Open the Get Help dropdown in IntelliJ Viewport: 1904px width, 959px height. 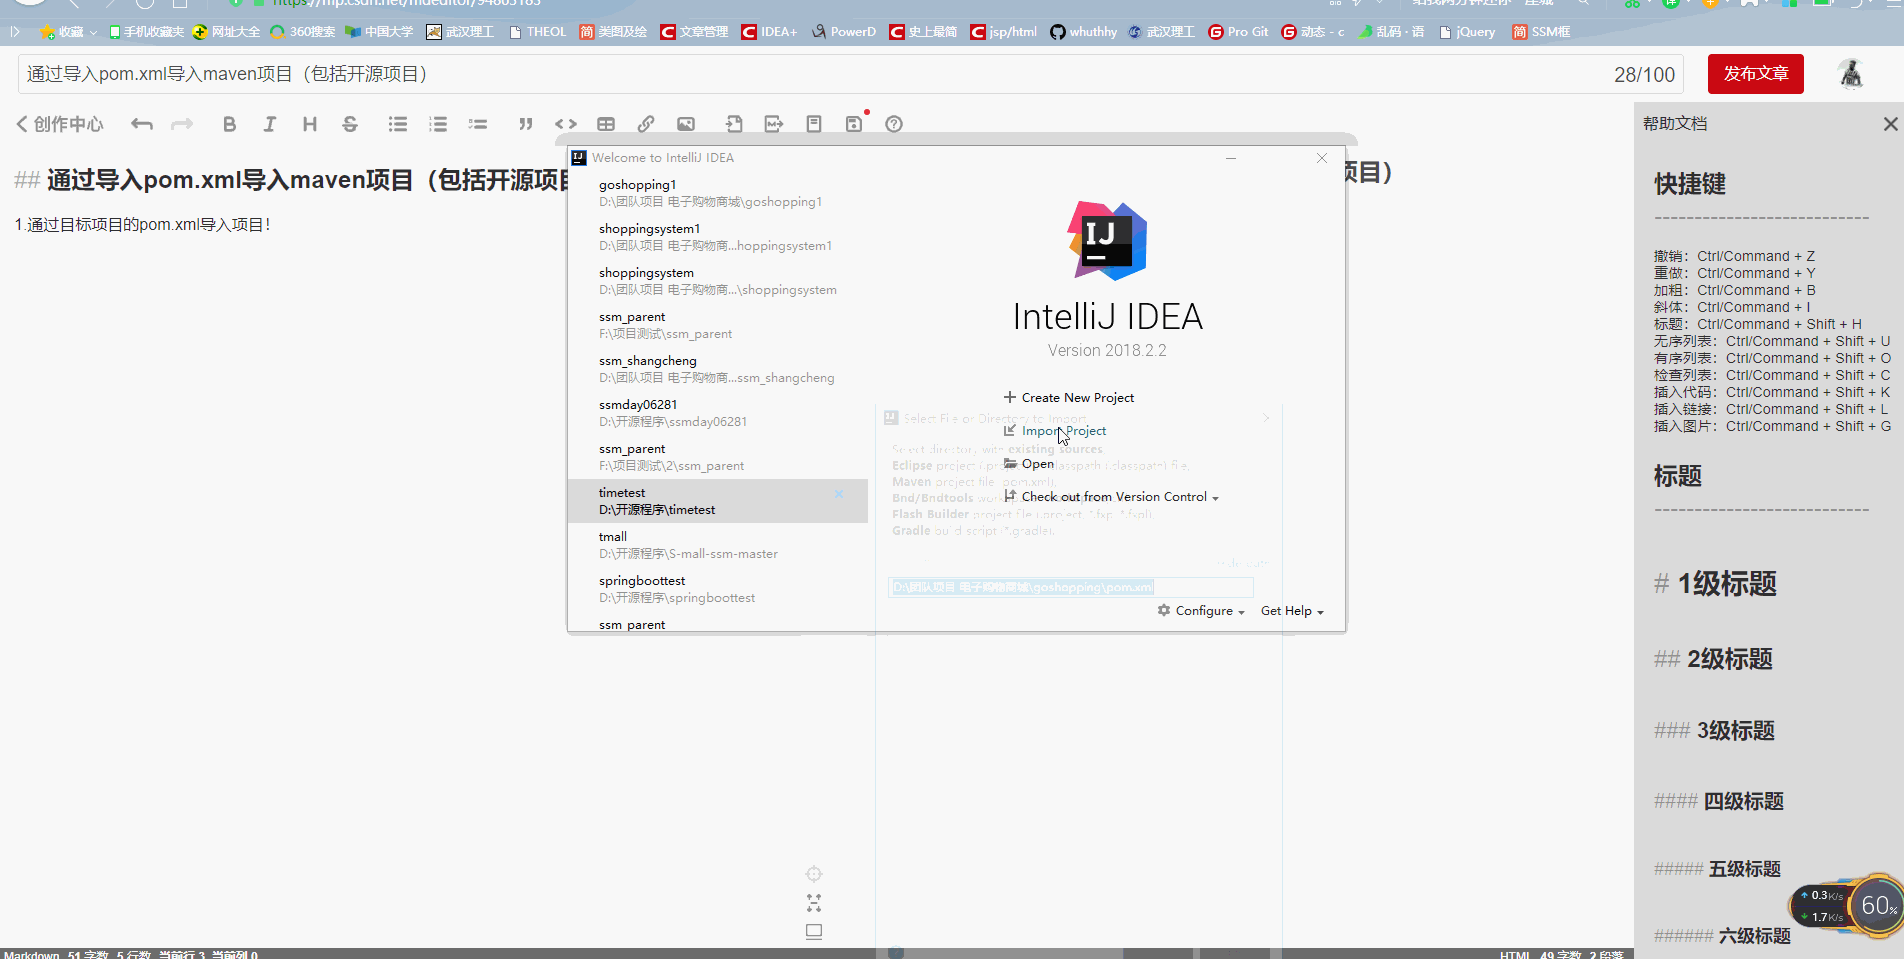(x=1292, y=611)
